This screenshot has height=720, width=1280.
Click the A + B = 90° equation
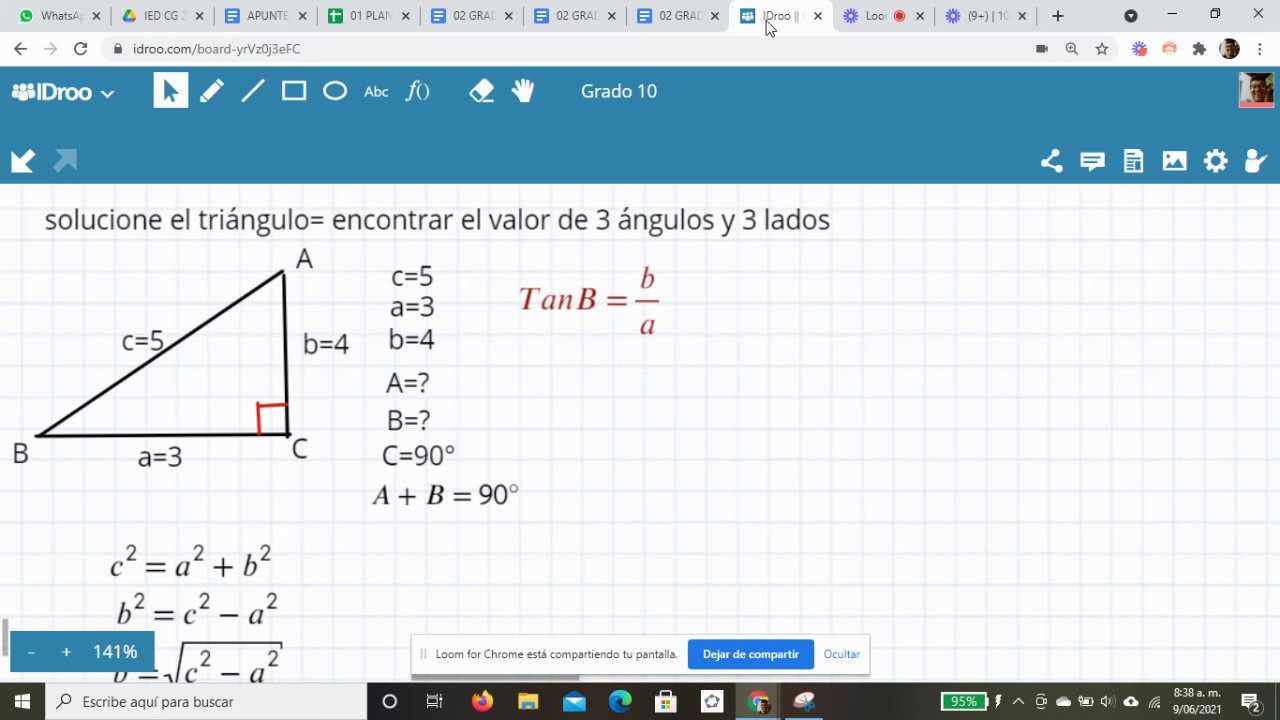(x=446, y=495)
